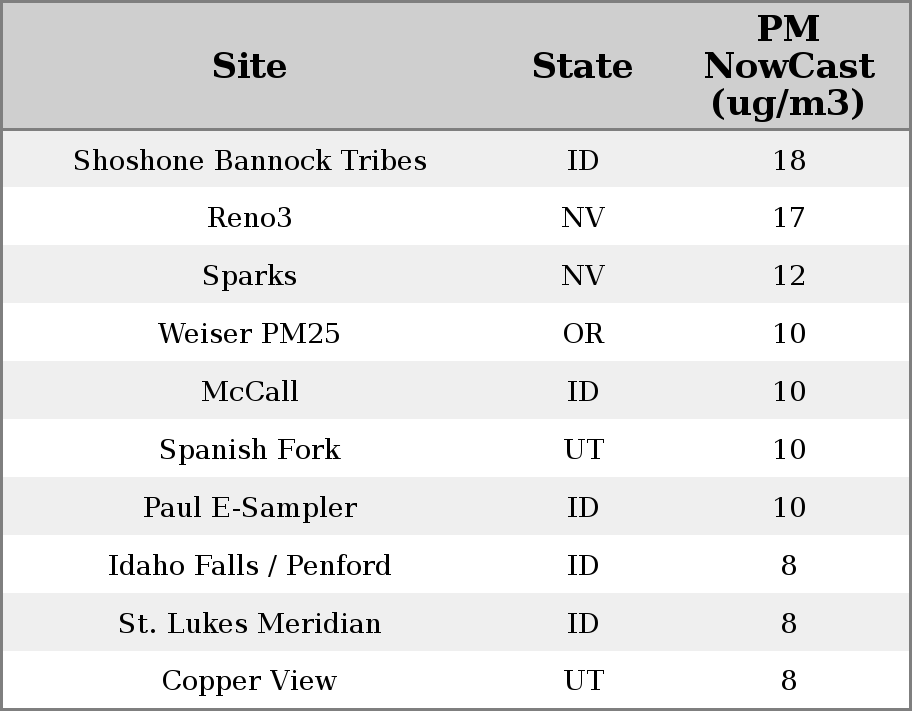Select the Shoshone Bannock Tribes site
Screen dimensions: 912x711
[249, 161]
